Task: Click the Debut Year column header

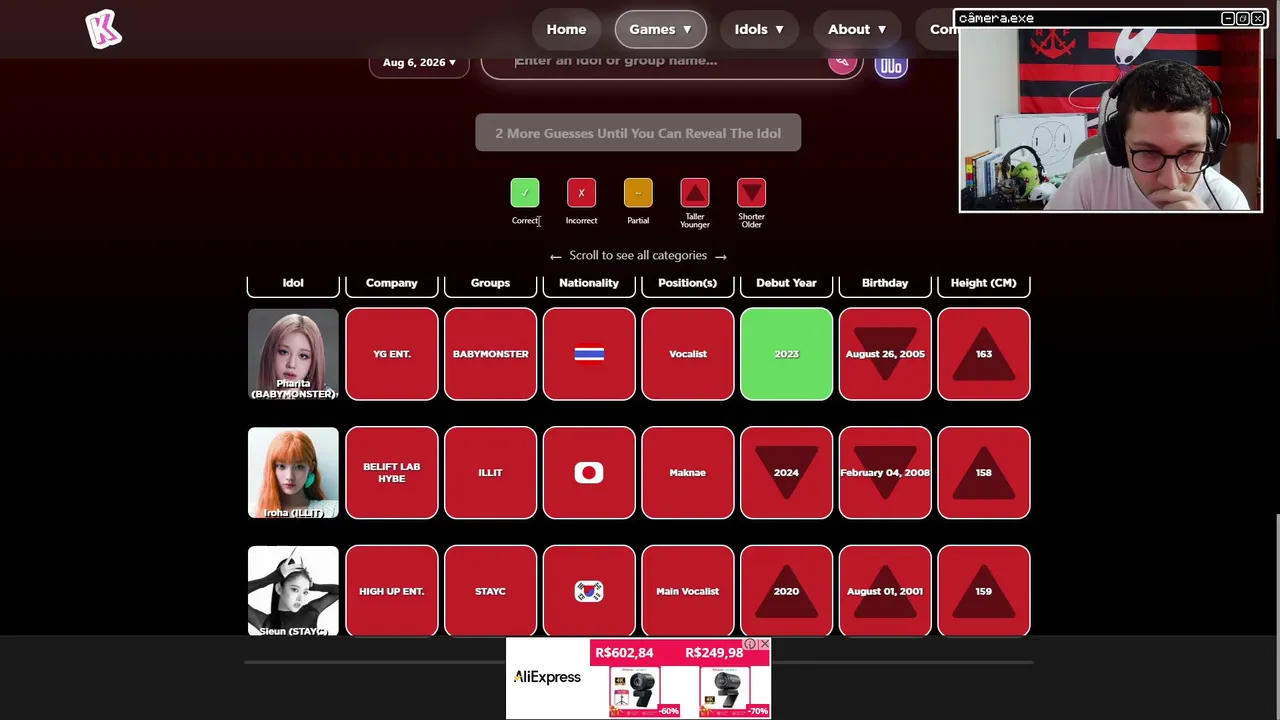Action: 786,283
